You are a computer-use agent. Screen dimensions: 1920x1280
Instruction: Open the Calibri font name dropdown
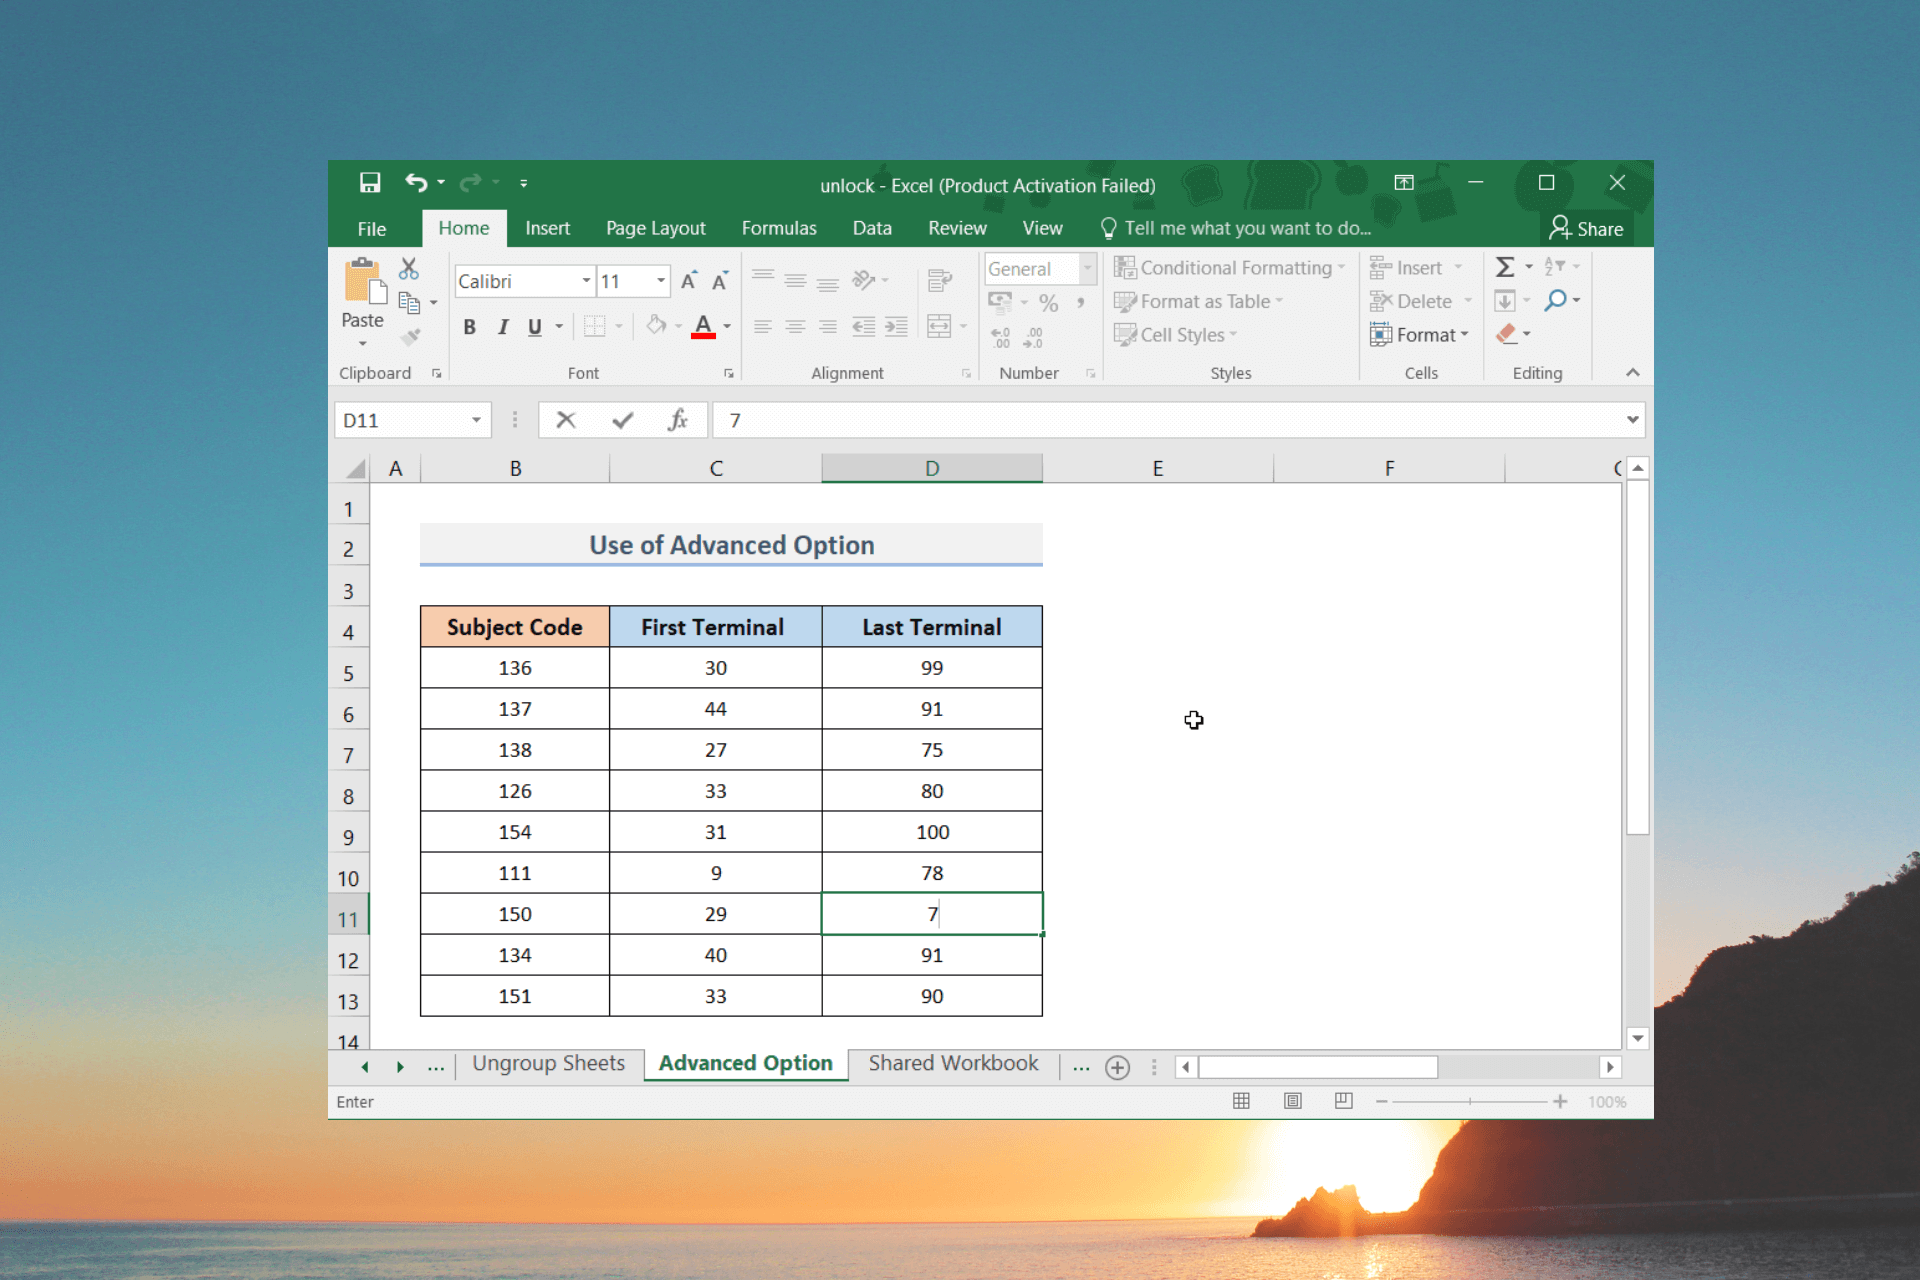586,281
